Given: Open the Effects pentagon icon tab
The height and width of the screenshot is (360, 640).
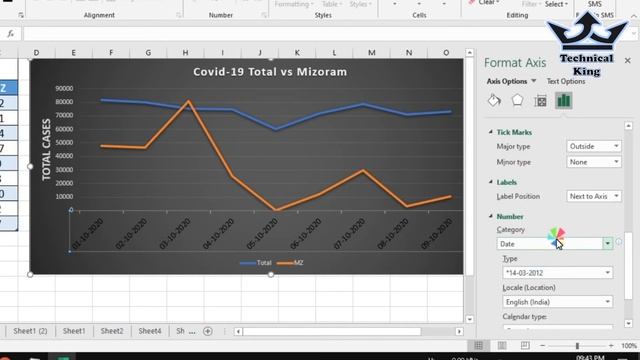Looking at the screenshot, I should [x=517, y=100].
